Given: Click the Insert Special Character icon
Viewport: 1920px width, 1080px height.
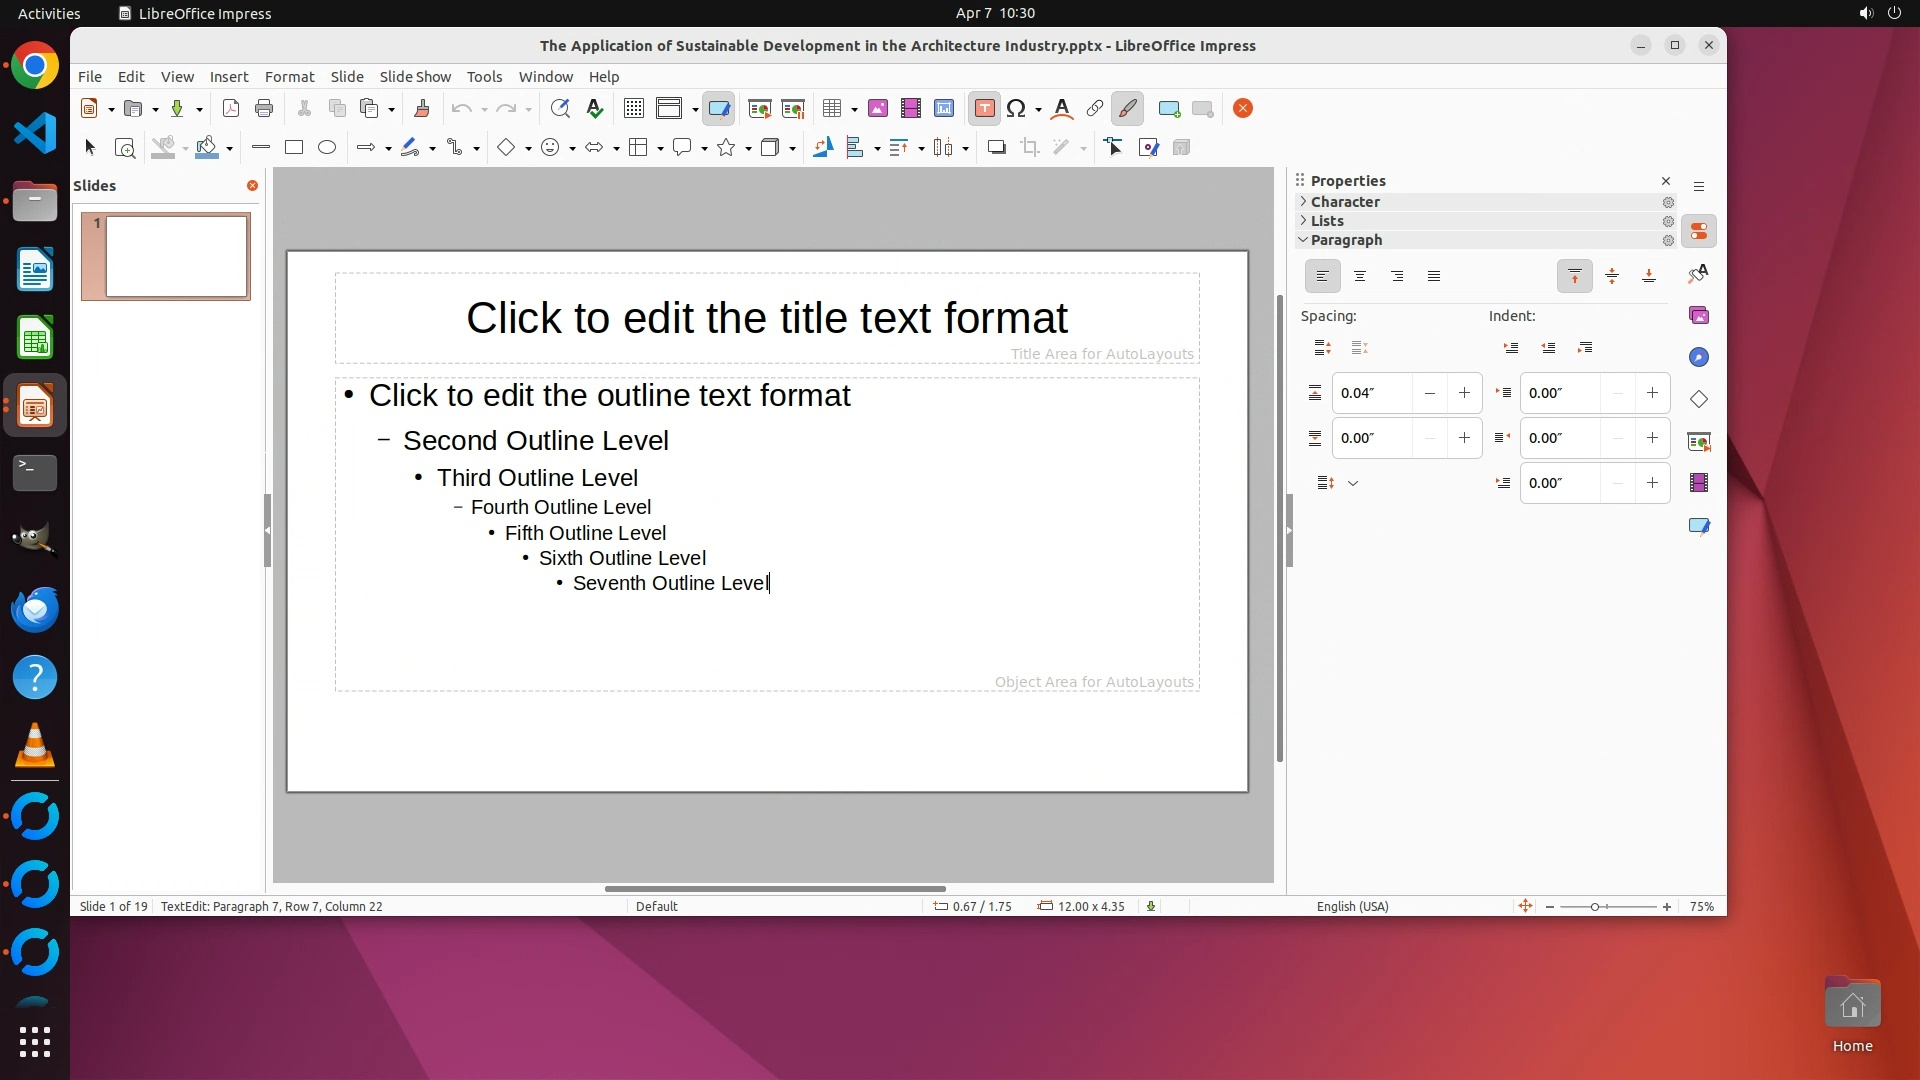Looking at the screenshot, I should (1016, 109).
